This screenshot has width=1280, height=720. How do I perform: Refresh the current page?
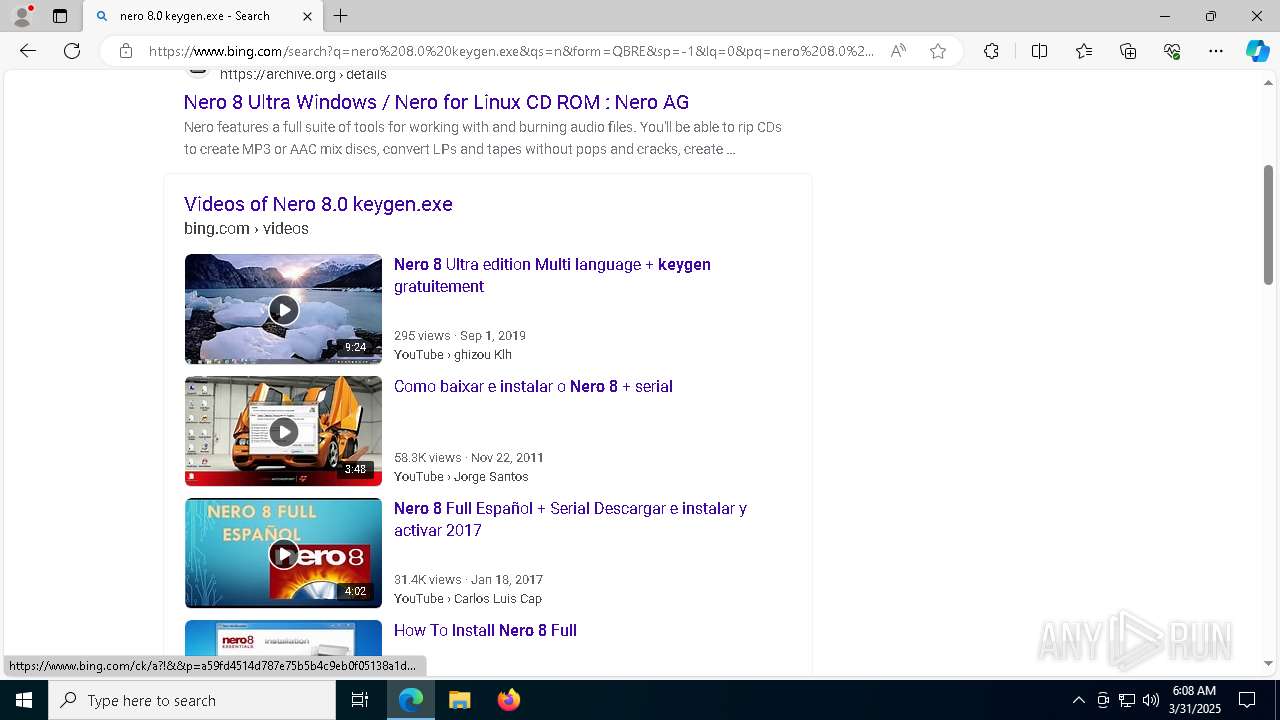pos(72,51)
